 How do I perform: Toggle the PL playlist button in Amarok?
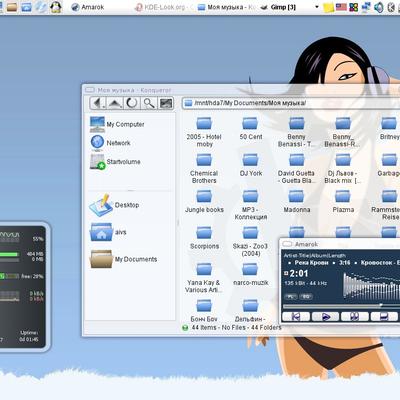[x=291, y=296]
